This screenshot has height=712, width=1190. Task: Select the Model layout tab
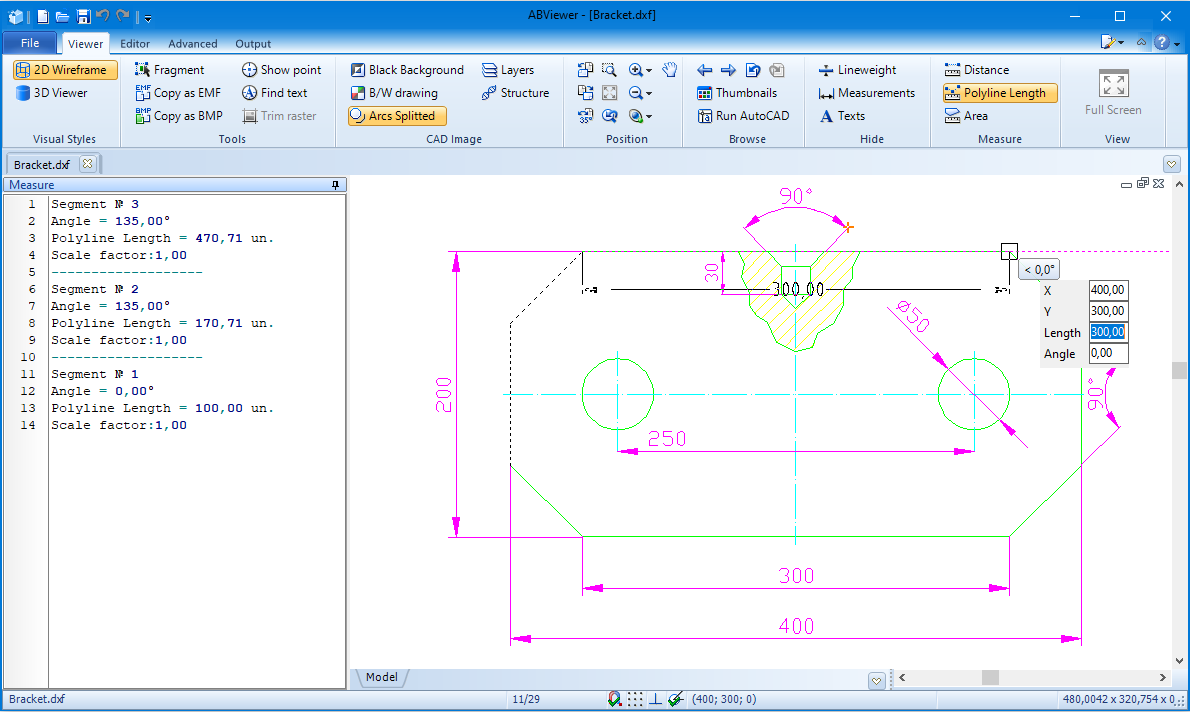(x=381, y=677)
